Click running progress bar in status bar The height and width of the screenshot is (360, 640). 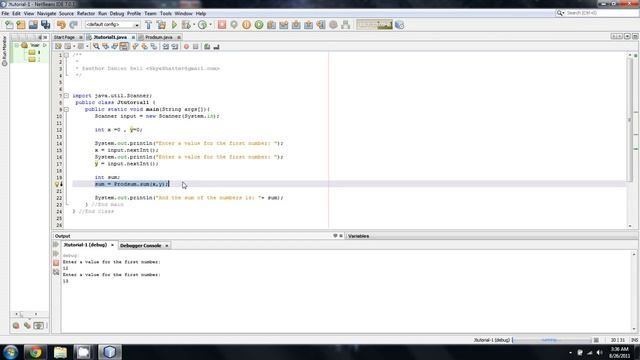551,340
